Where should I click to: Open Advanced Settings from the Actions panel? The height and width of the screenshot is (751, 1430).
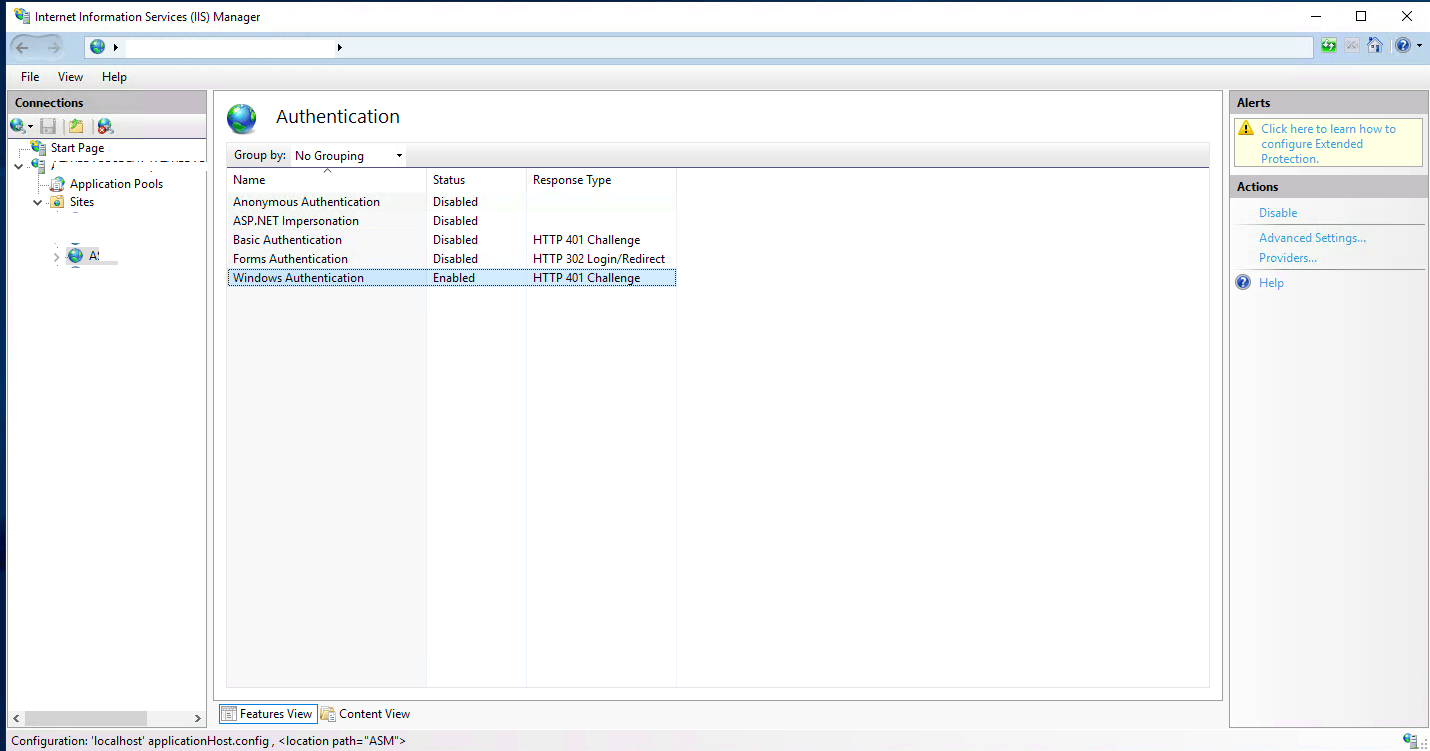[1312, 237]
